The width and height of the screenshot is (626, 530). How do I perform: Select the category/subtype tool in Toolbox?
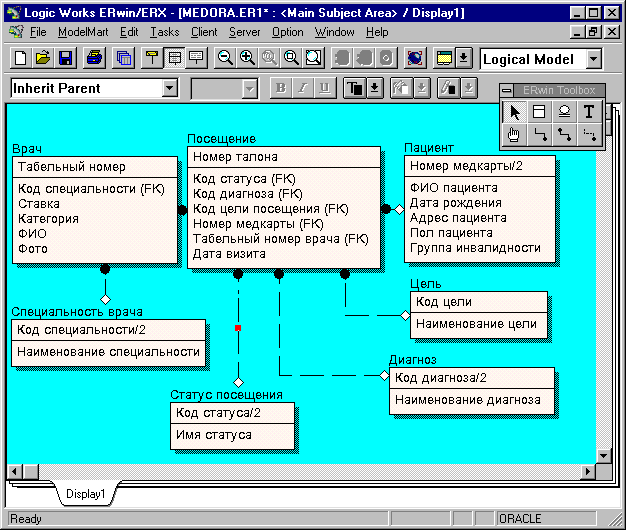pyautogui.click(x=564, y=112)
